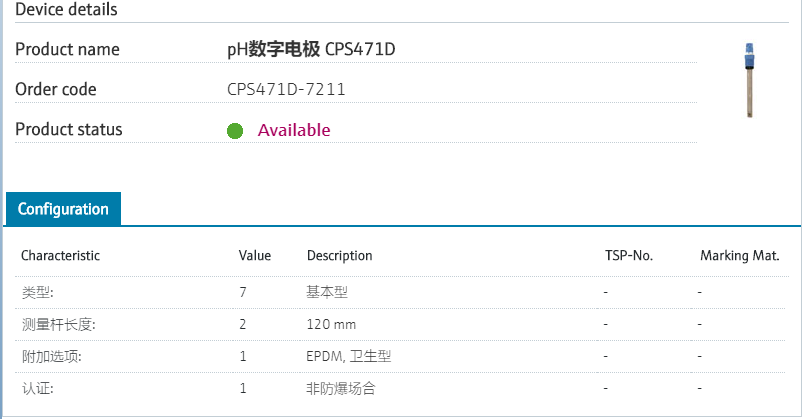Select the 类型 characteristic row
The height and width of the screenshot is (419, 805).
click(38, 292)
